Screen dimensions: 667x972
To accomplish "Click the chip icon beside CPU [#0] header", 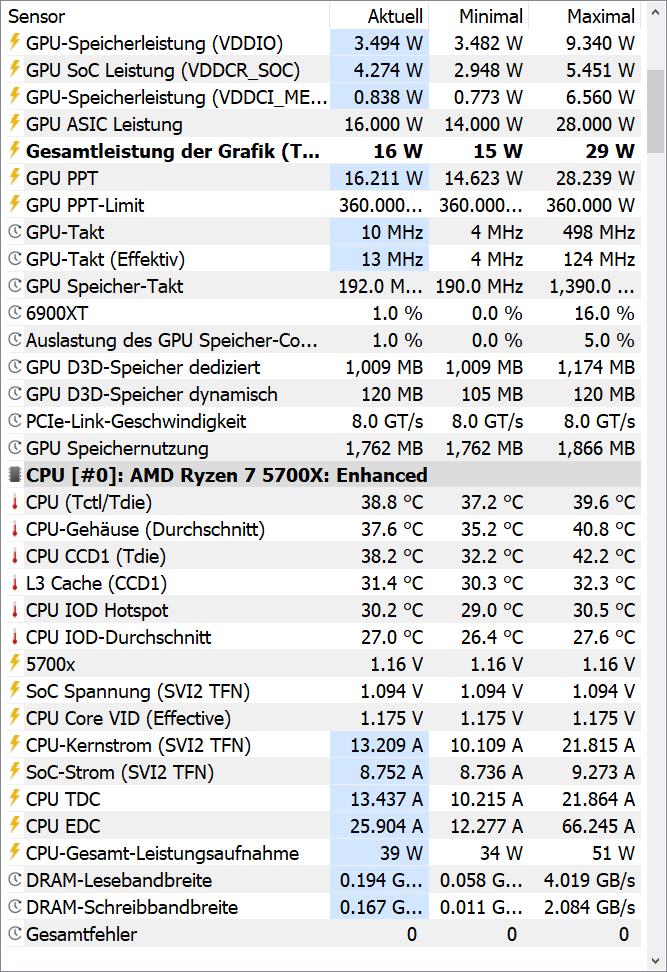I will click(14, 475).
